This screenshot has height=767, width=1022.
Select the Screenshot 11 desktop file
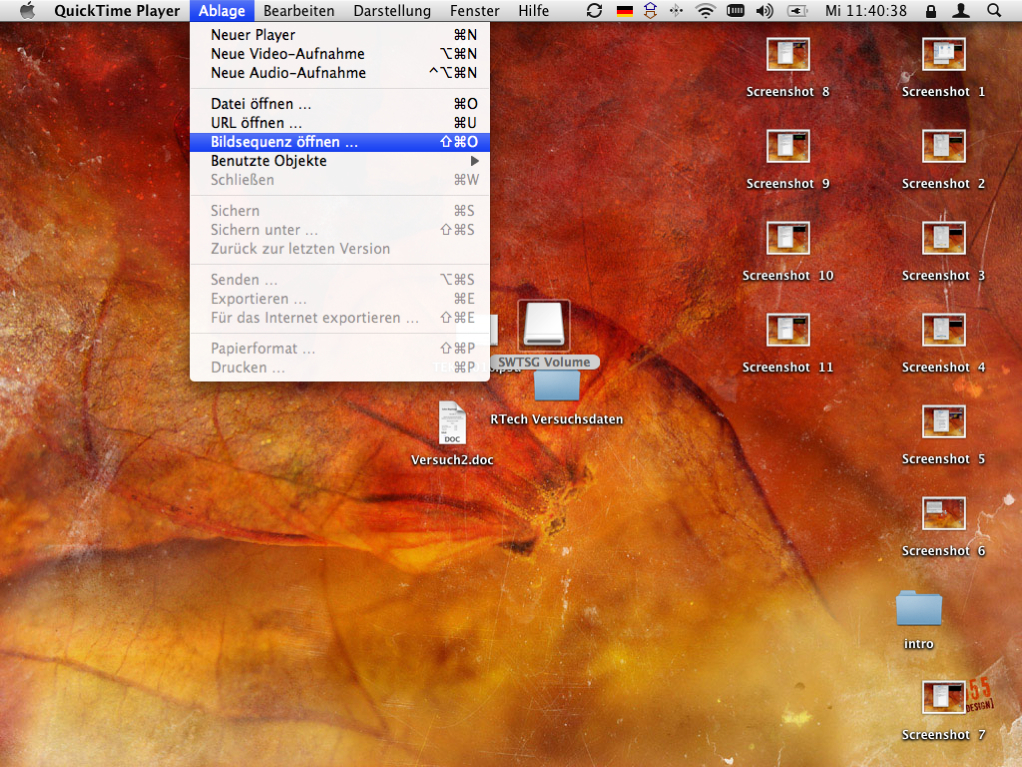click(788, 330)
